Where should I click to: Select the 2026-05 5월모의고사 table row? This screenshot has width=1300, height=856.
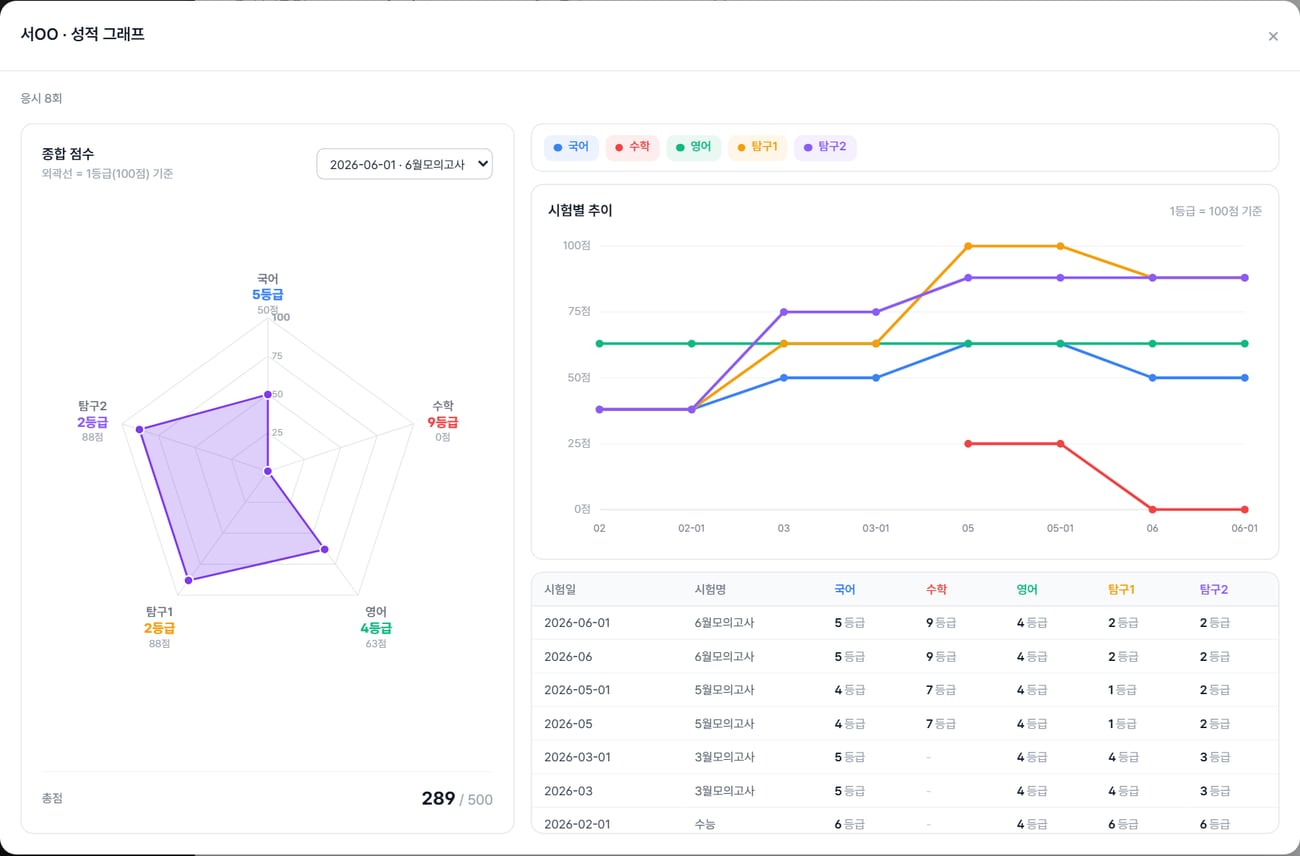904,724
